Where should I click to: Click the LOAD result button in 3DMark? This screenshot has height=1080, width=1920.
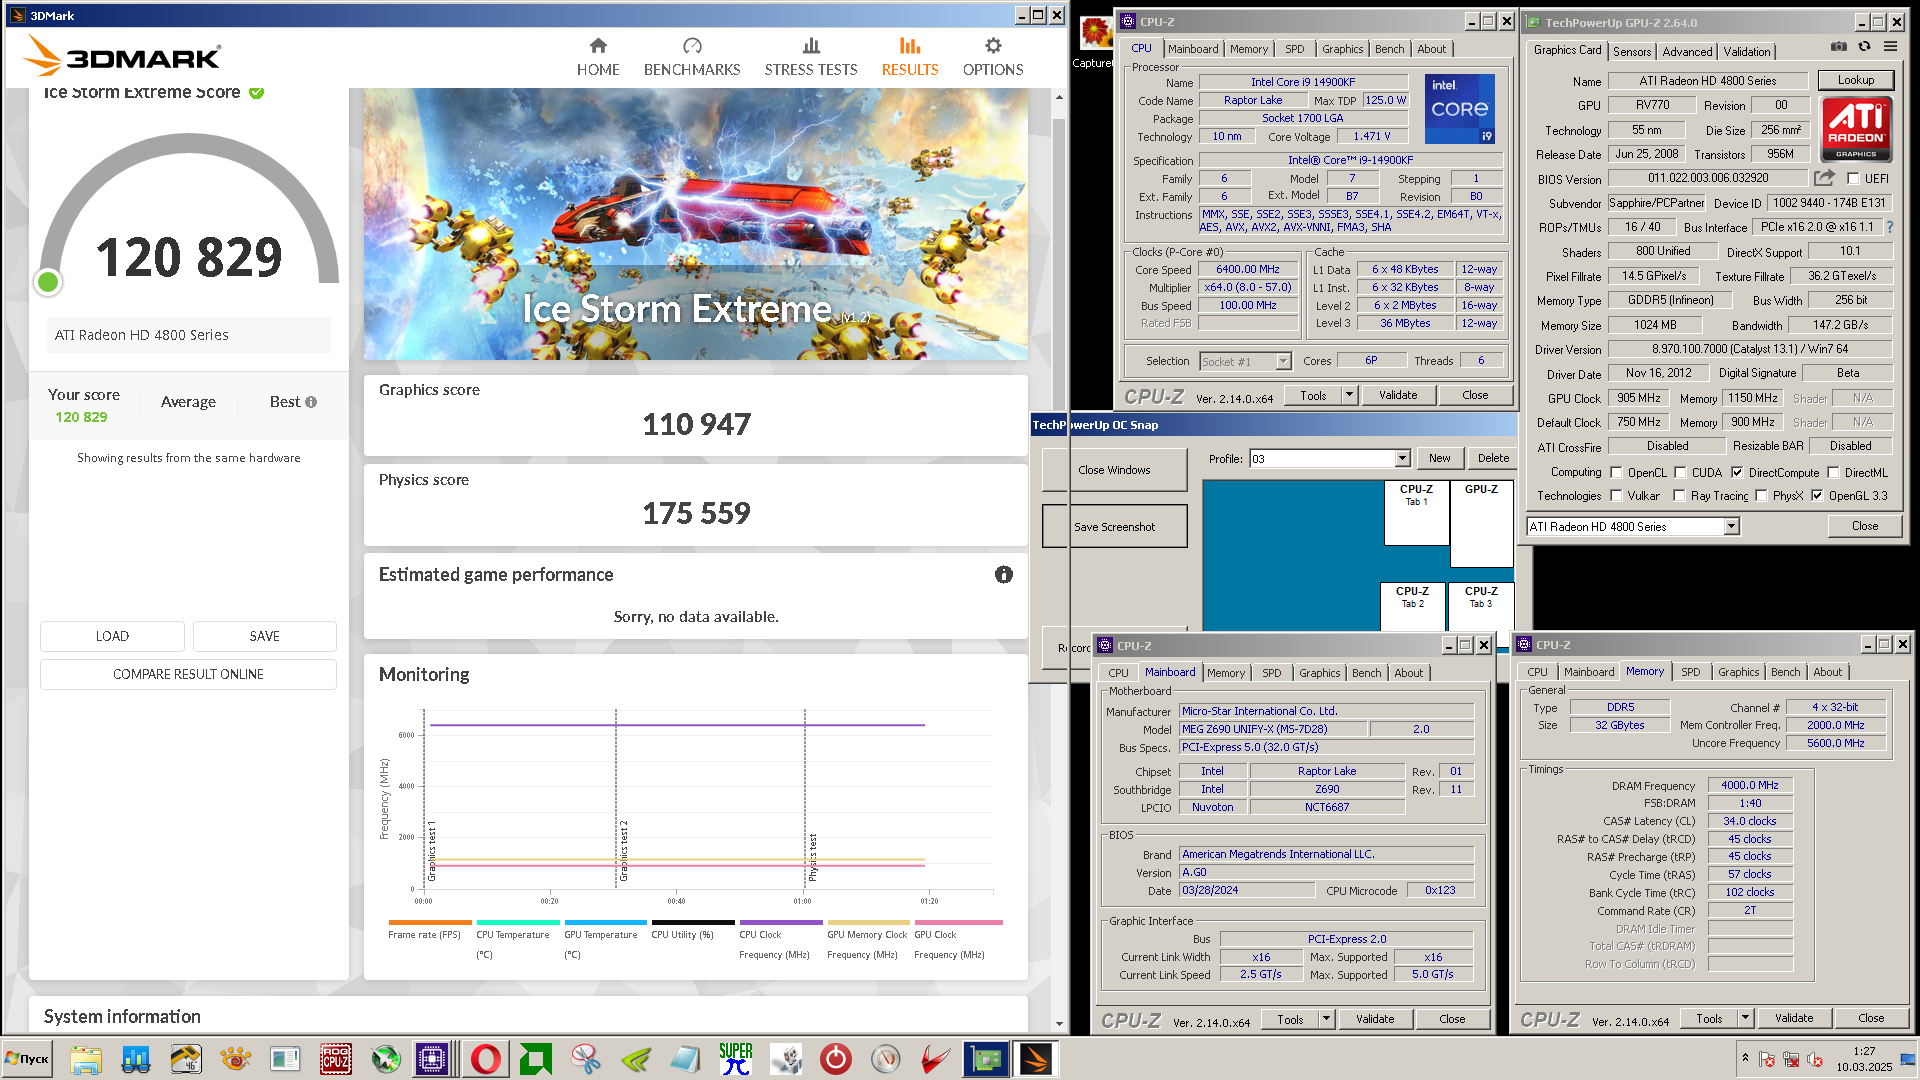tap(112, 637)
